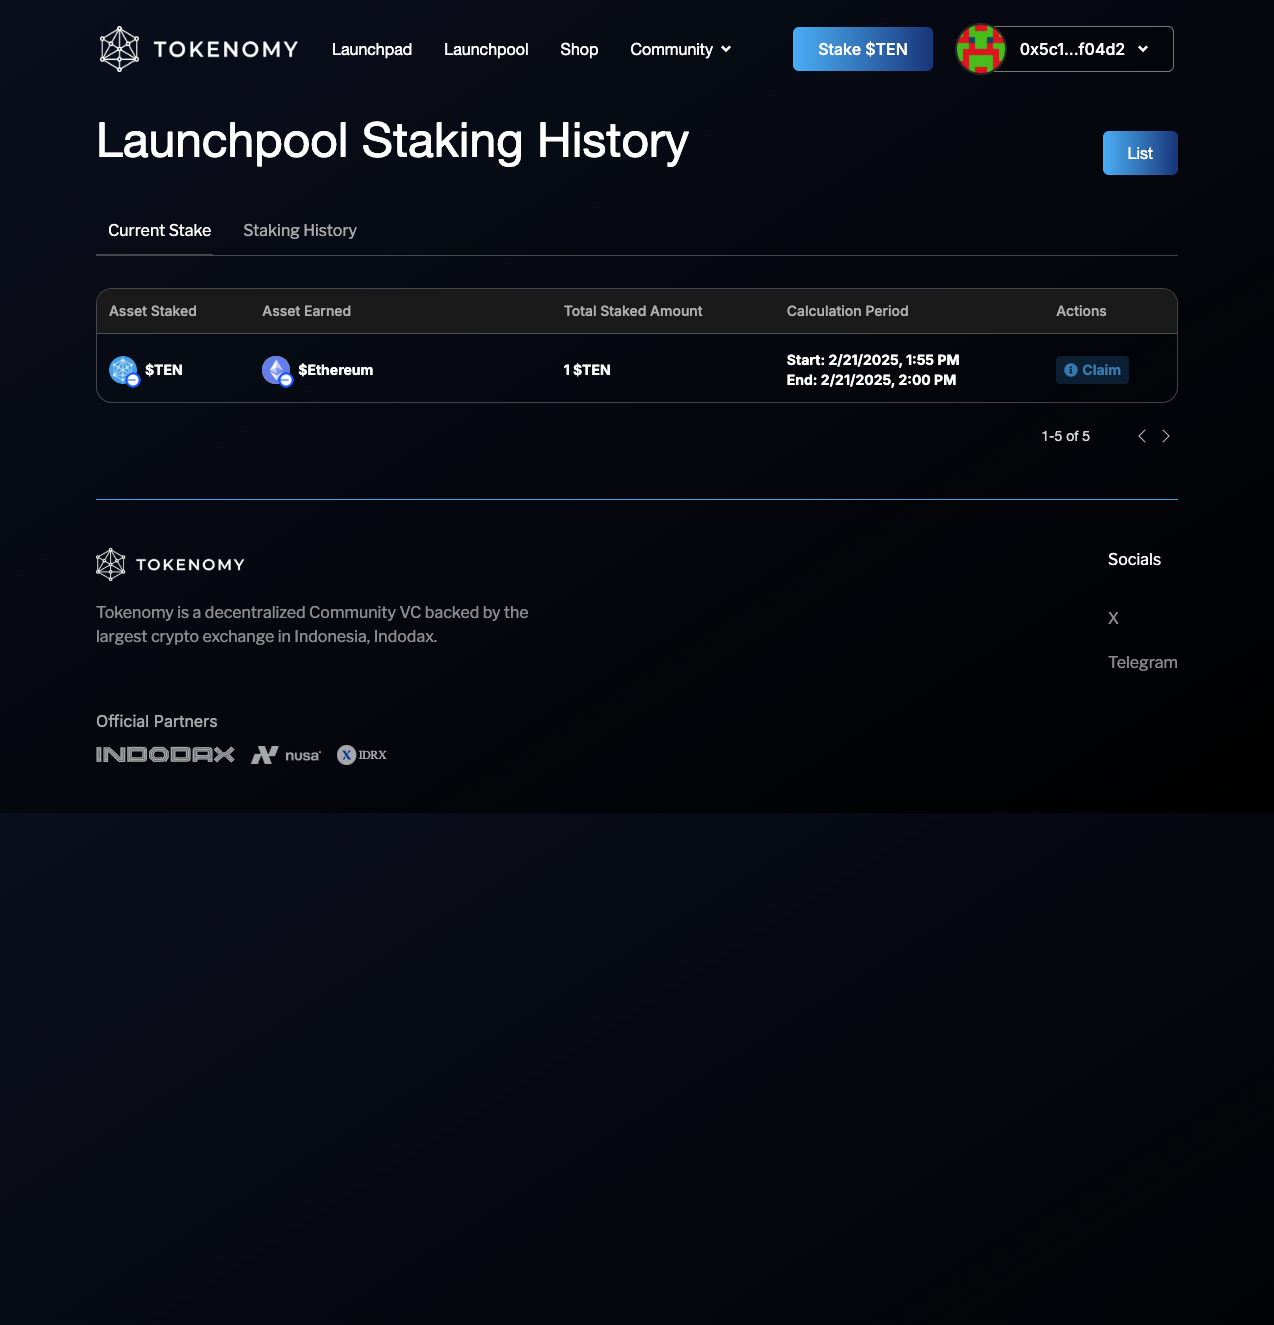Click the Tokenomy logo in the header
The image size is (1274, 1325).
point(199,49)
